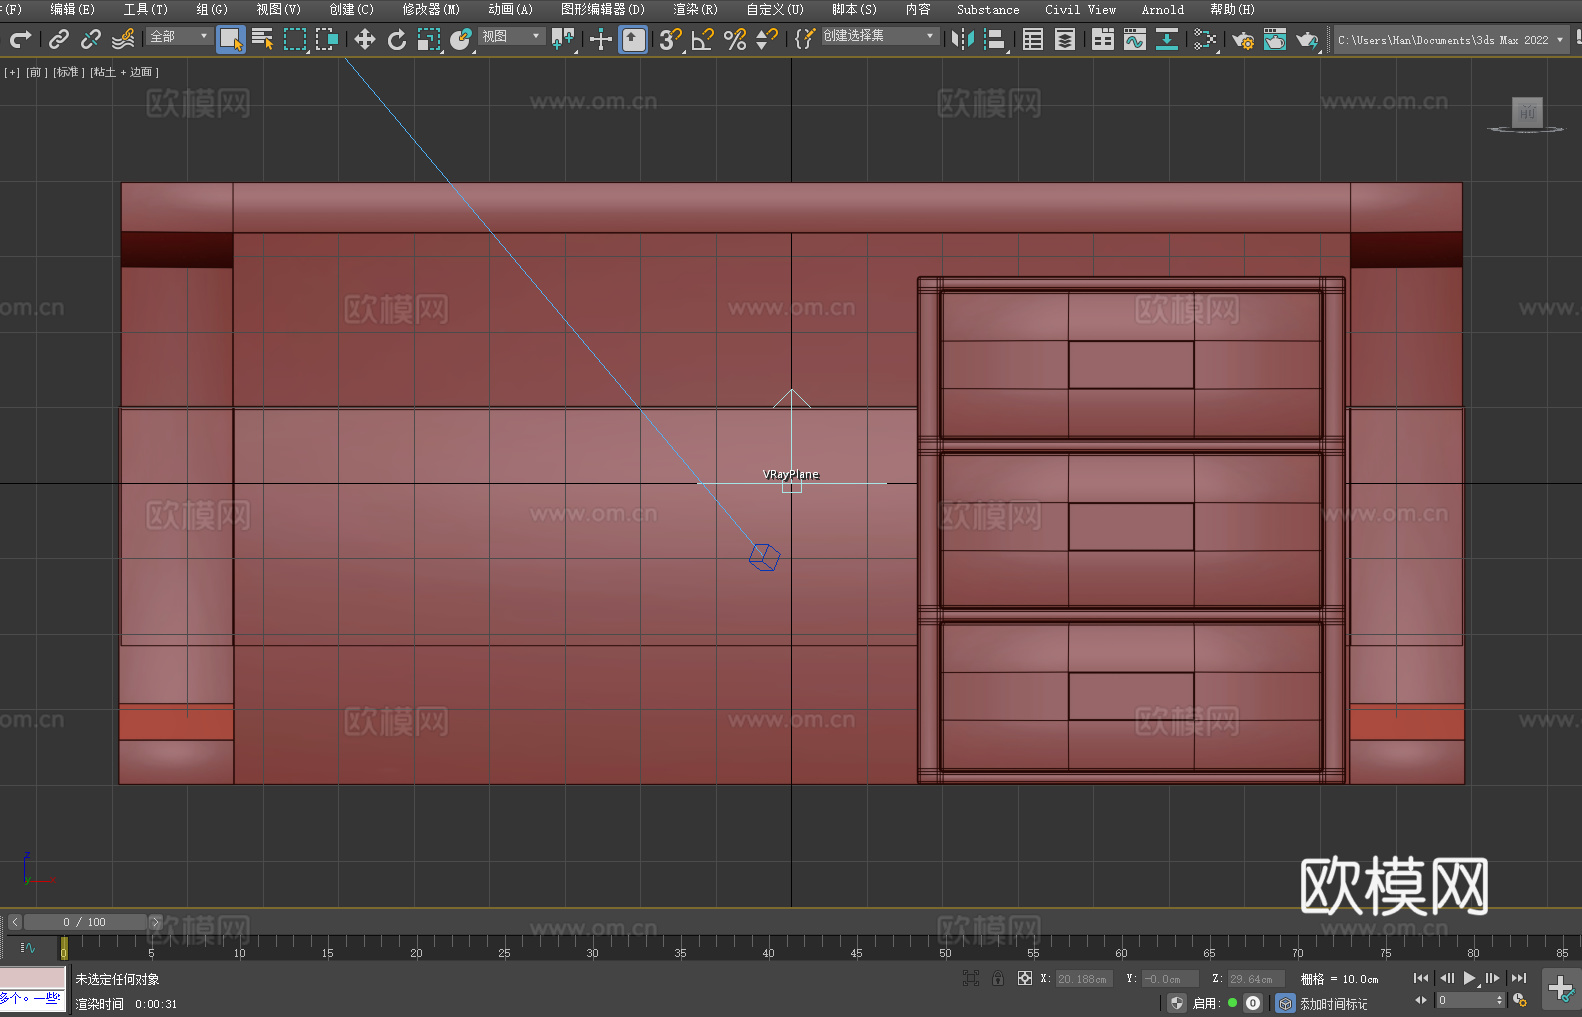
Task: Toggle the 3D Snaps button
Action: tap(671, 39)
